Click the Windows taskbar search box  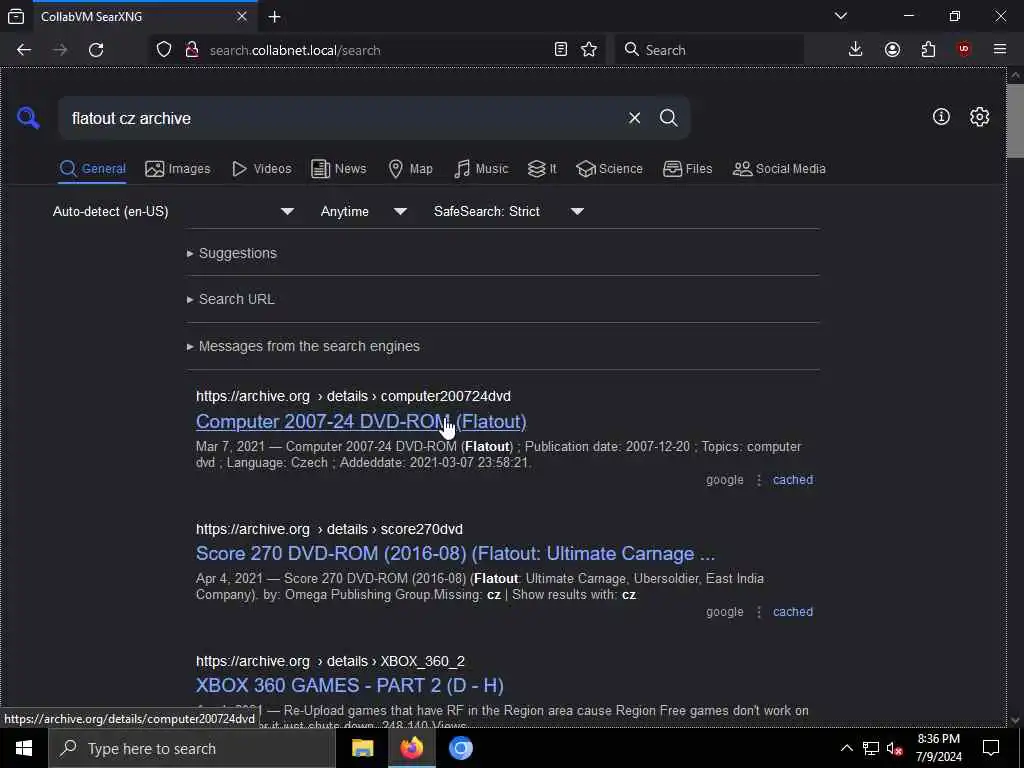click(192, 748)
